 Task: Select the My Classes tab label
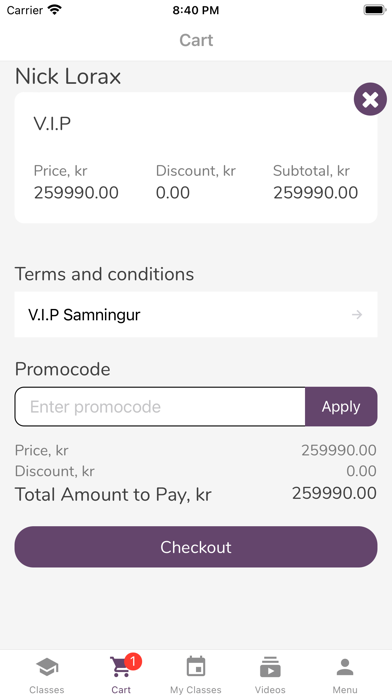(196, 689)
